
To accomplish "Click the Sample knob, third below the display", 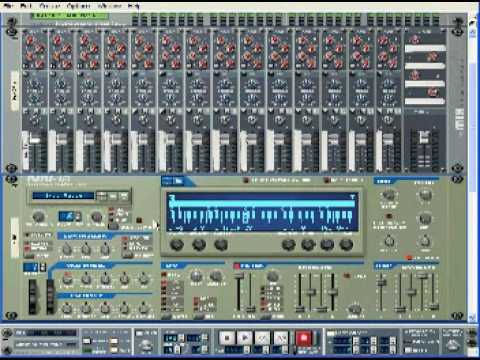I will coord(221,245).
